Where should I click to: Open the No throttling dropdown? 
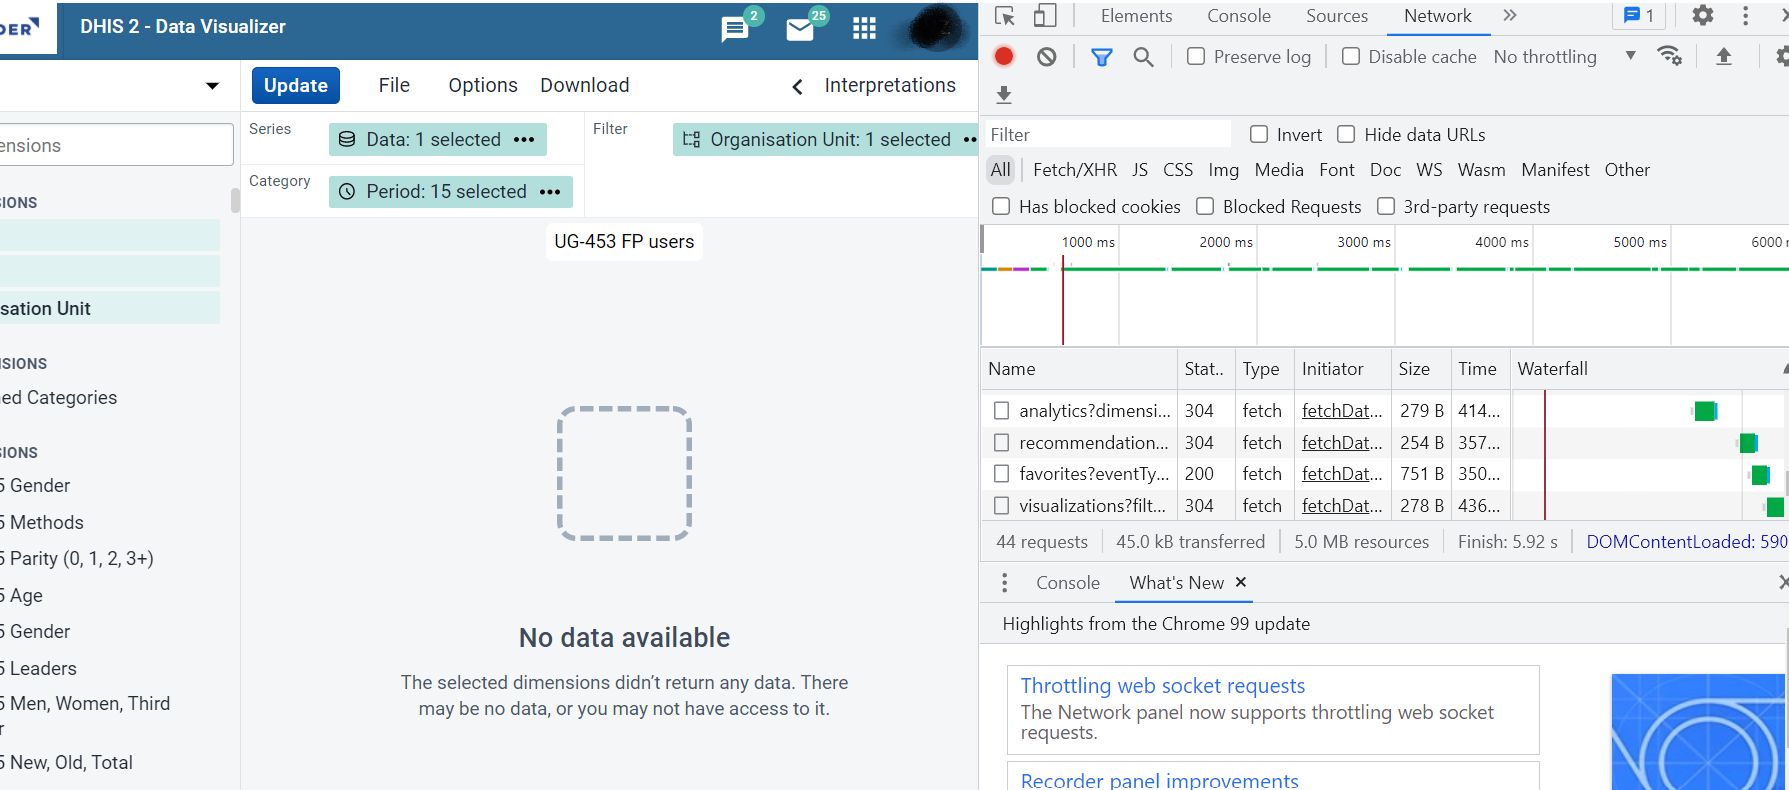point(1565,57)
